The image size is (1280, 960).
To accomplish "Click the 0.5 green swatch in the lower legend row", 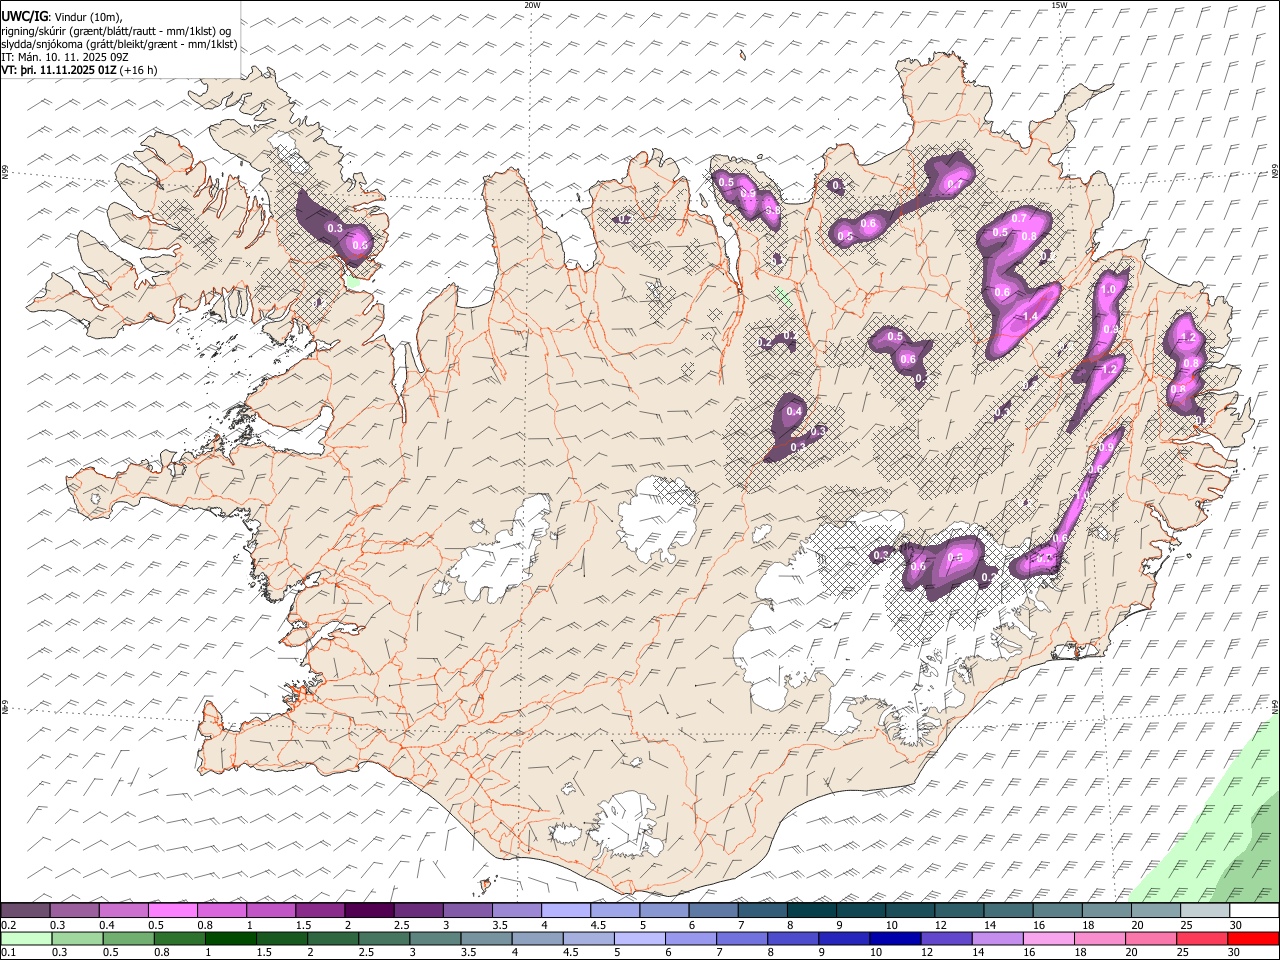I will 128,939.
